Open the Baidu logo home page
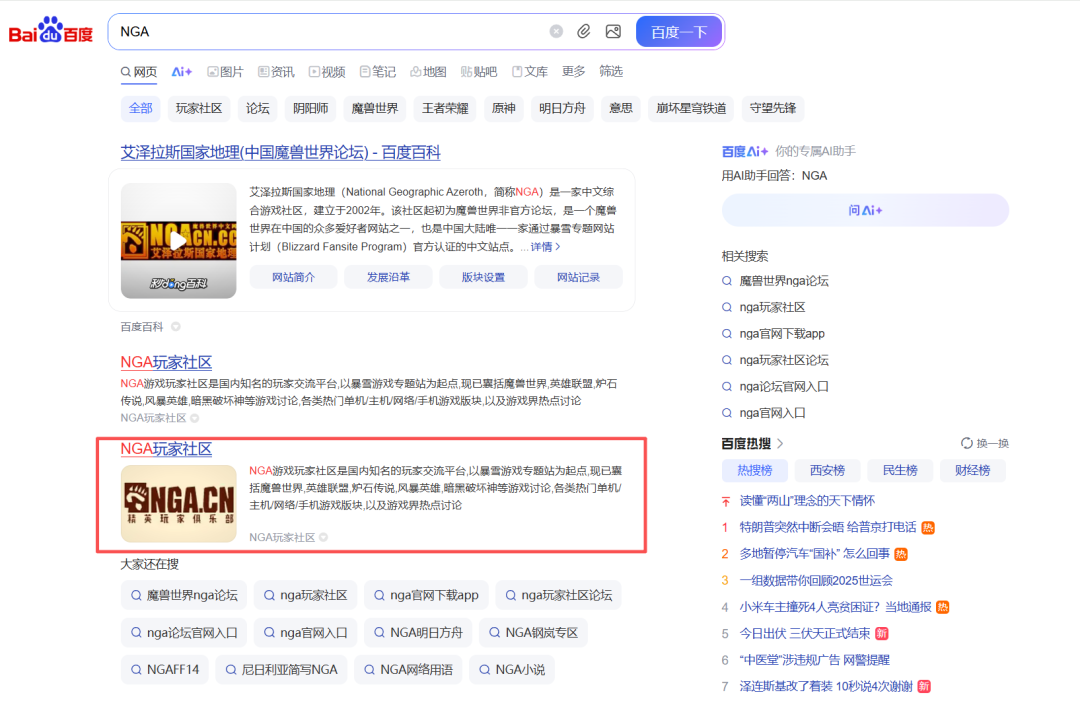Screen dimensions: 1080x701 pyautogui.click(x=51, y=31)
